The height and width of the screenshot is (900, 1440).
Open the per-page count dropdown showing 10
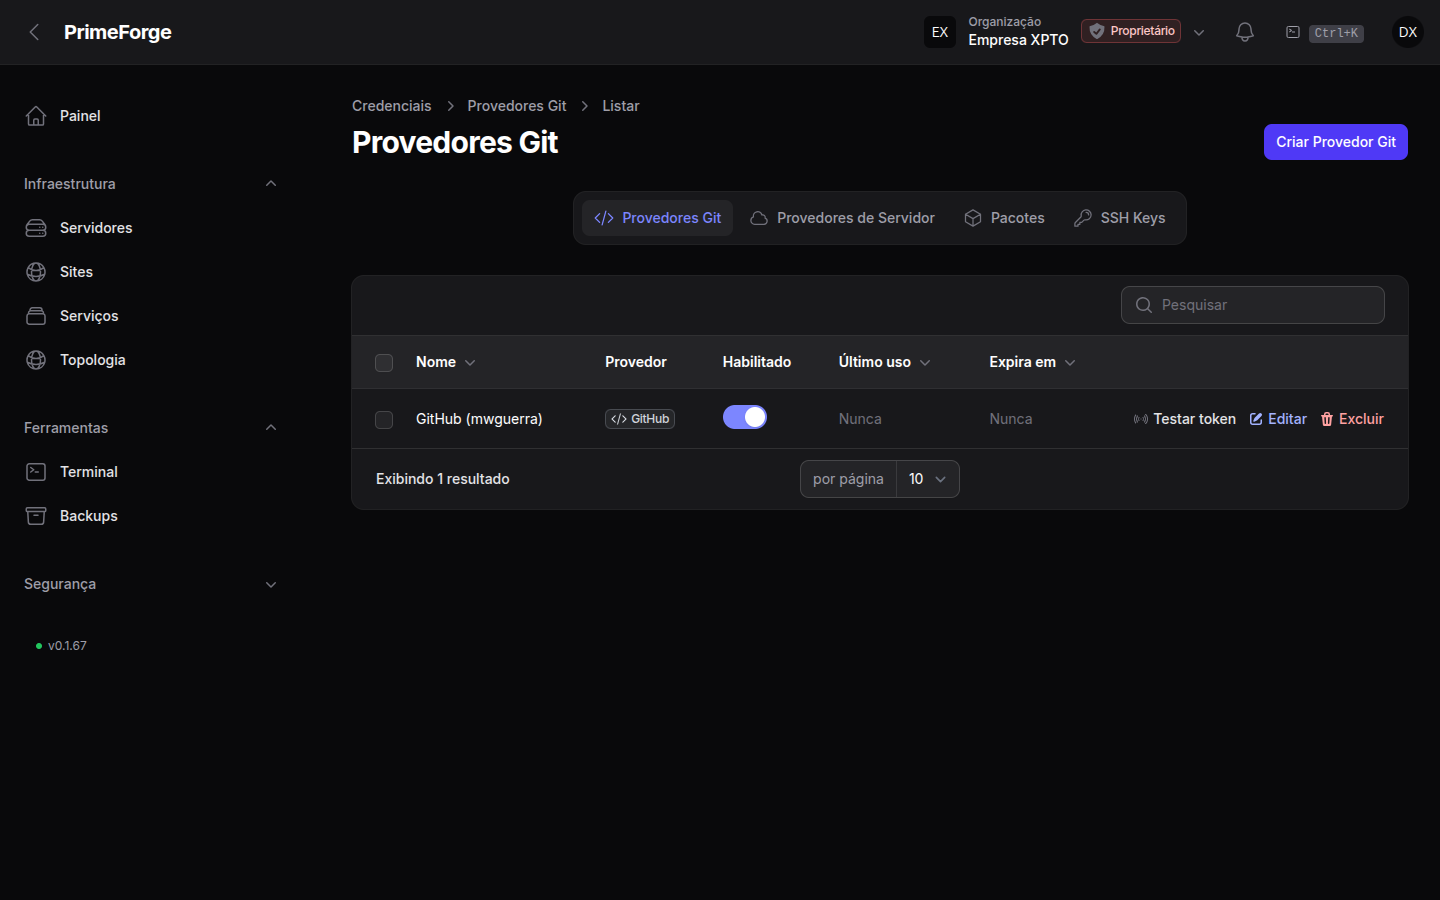pos(928,479)
